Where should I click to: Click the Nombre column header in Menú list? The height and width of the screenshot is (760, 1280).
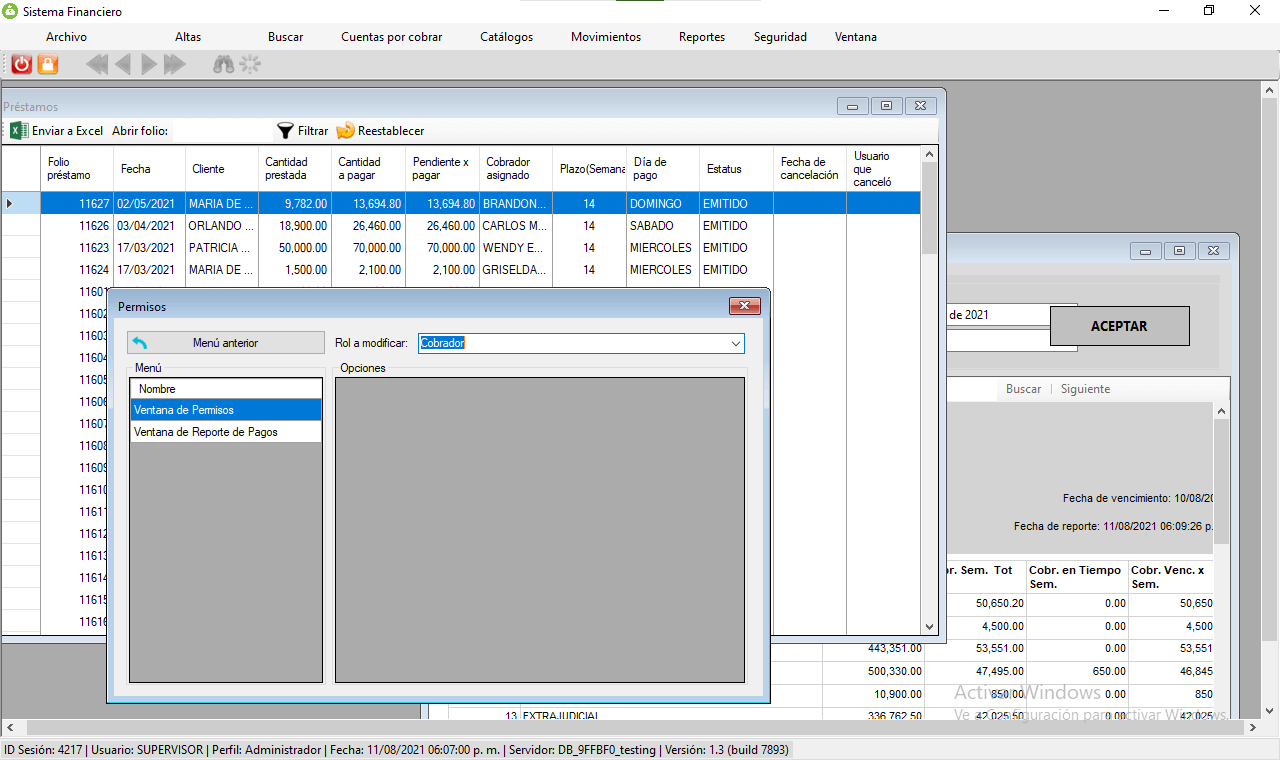[x=226, y=388]
